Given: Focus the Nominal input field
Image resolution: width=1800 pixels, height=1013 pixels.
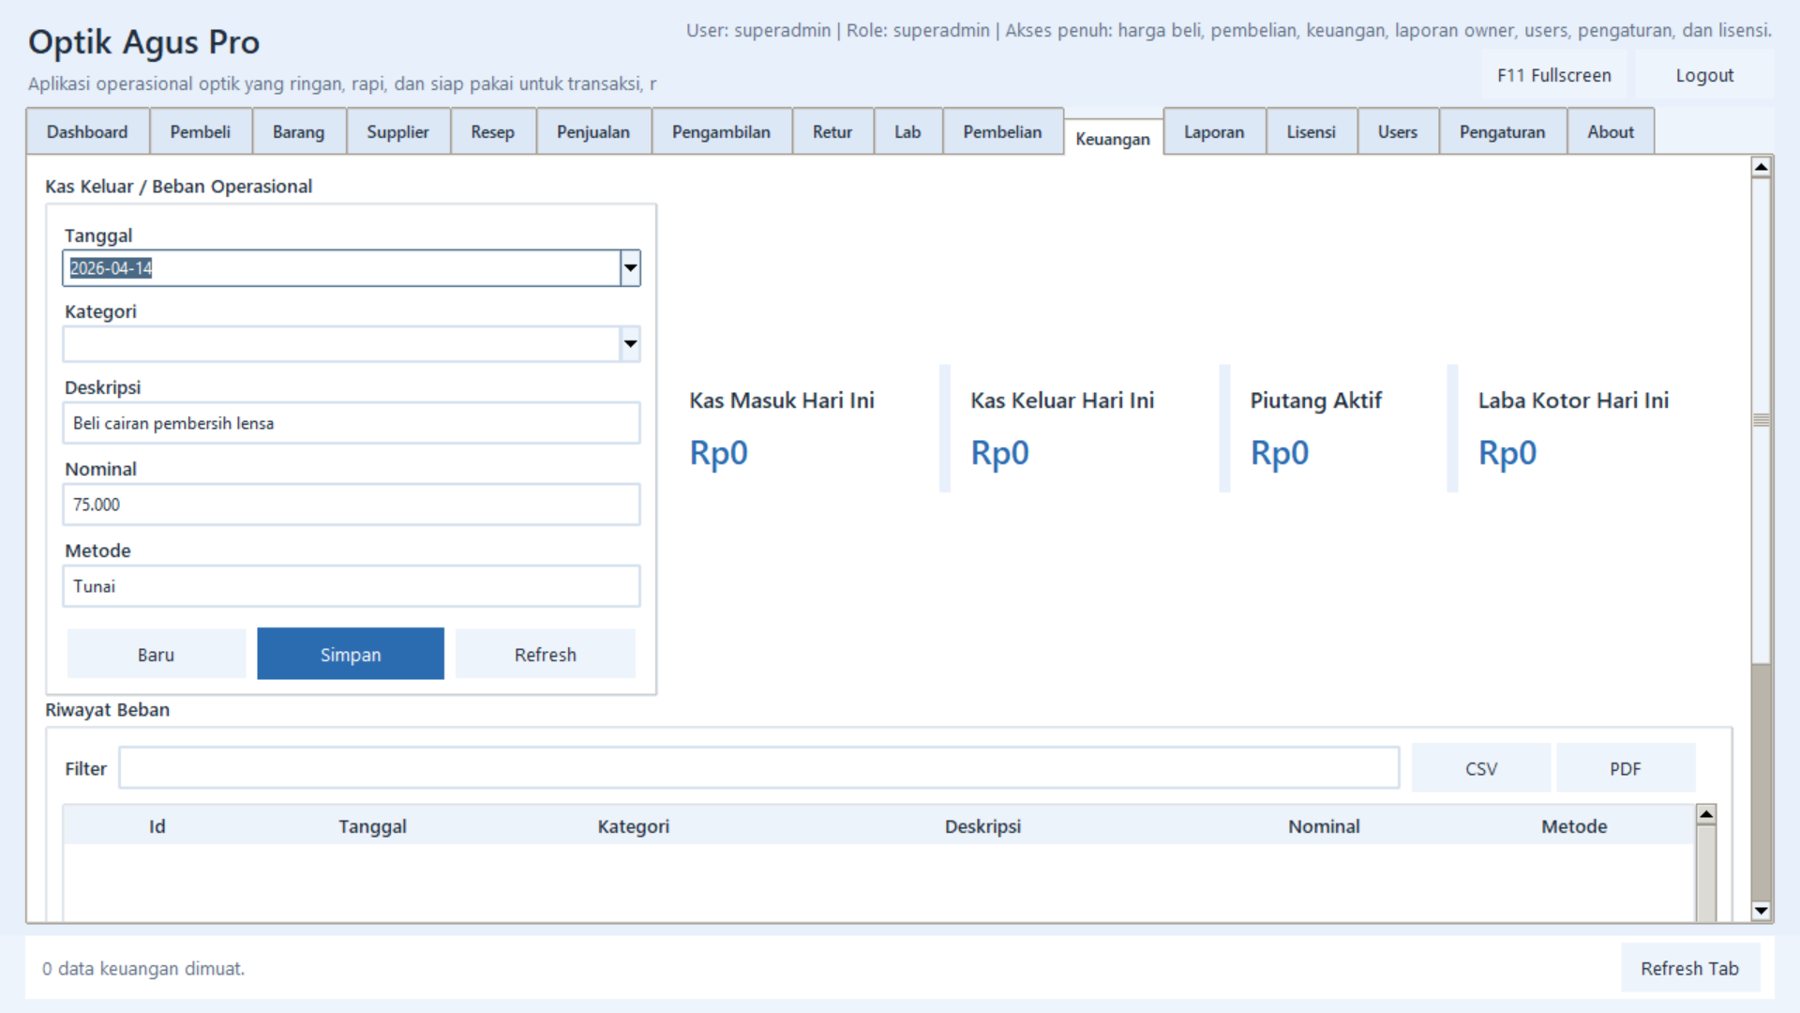Looking at the screenshot, I should (351, 505).
